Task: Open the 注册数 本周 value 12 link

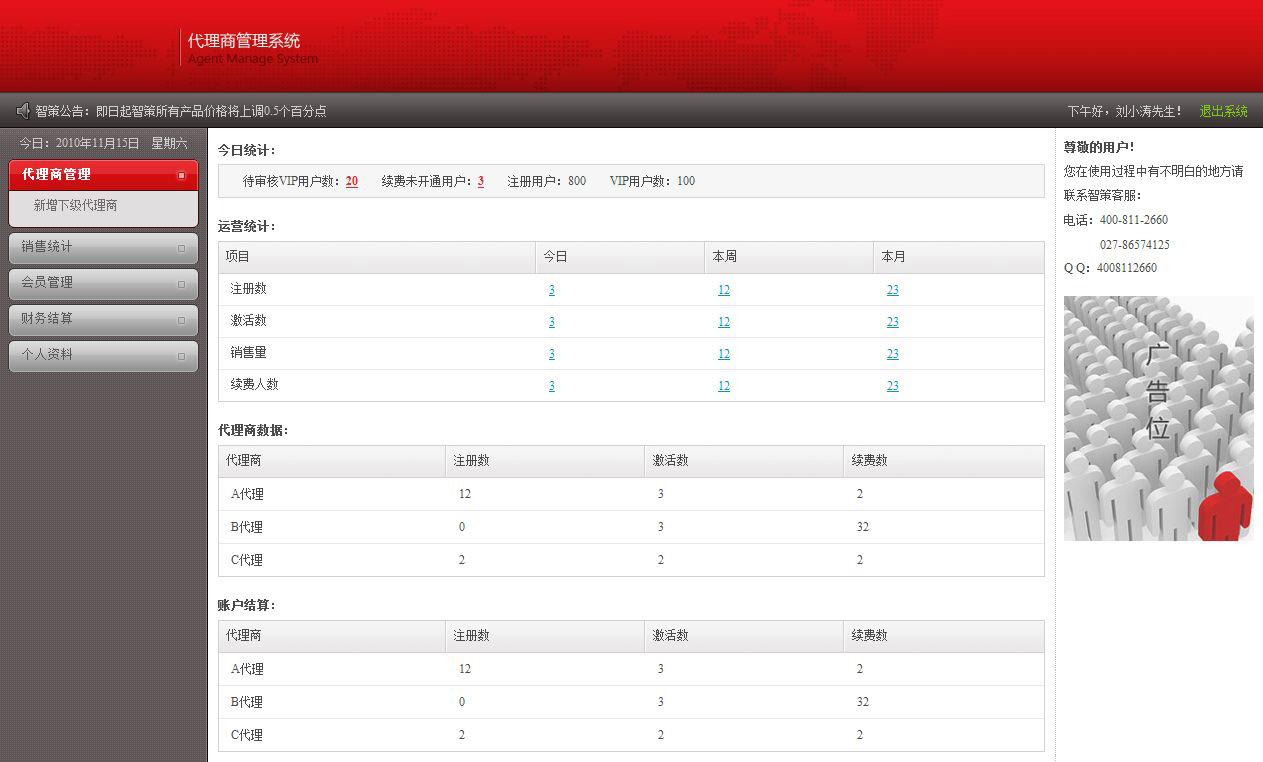Action: 724,290
